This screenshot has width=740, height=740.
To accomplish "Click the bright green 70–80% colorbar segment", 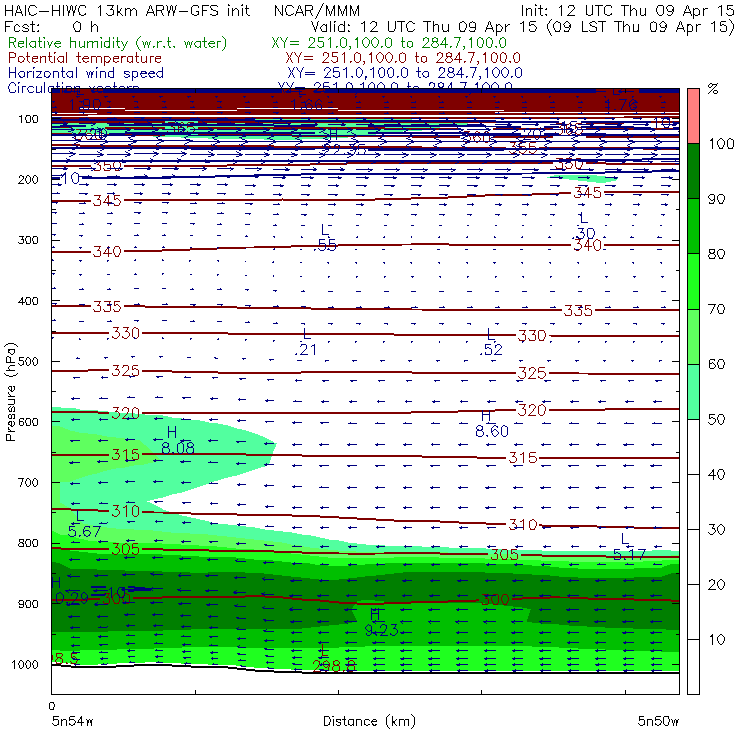I will (x=693, y=281).
